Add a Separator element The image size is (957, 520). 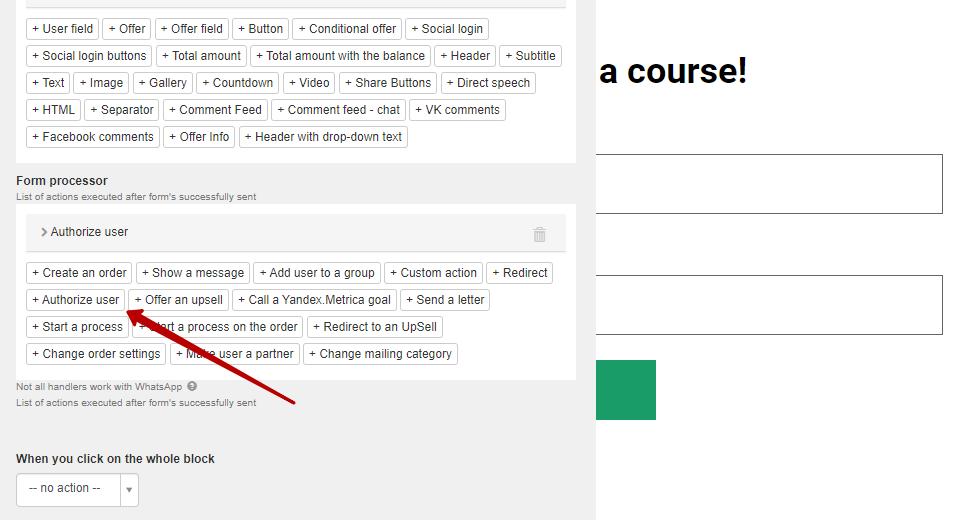click(122, 110)
